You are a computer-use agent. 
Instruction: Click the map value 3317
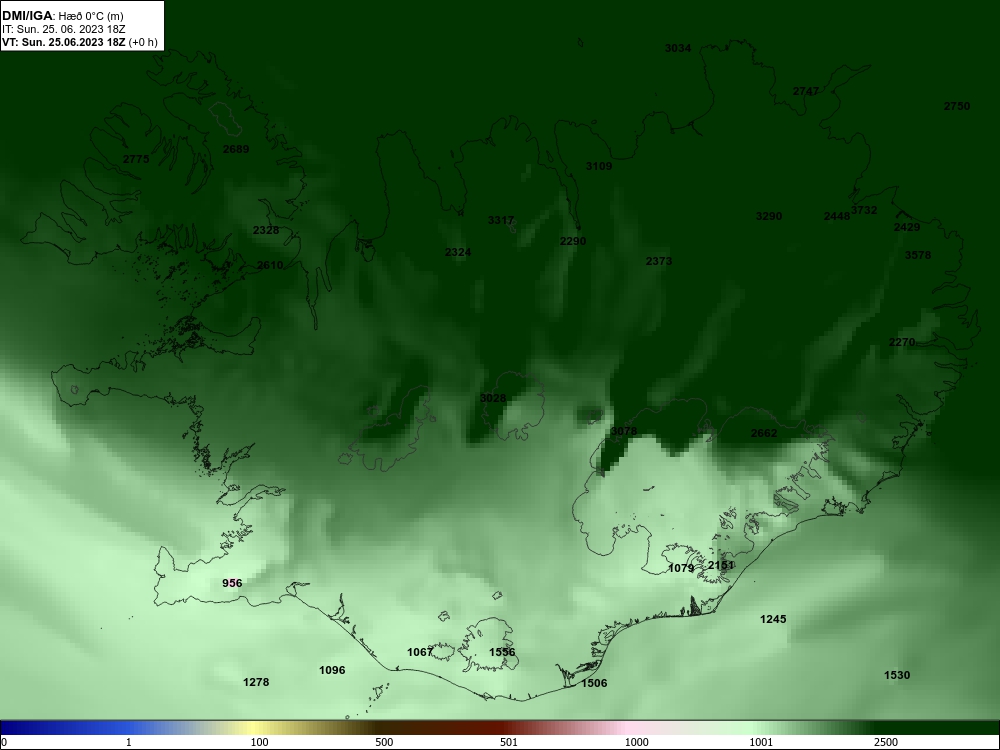click(501, 220)
